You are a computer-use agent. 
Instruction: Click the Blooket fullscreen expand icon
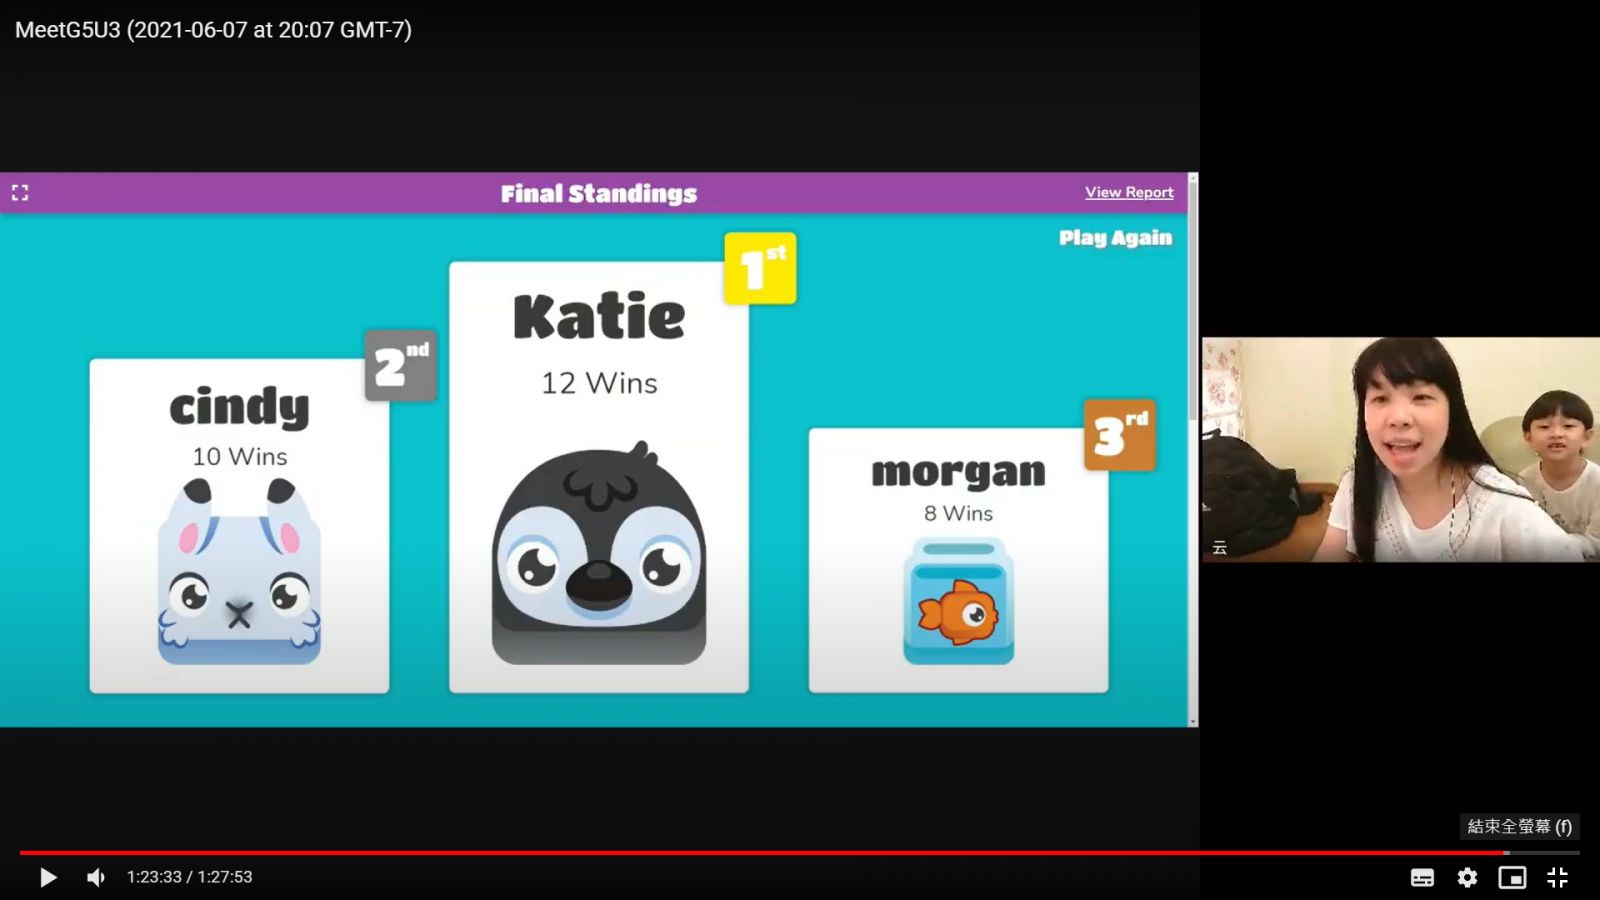pyautogui.click(x=20, y=193)
